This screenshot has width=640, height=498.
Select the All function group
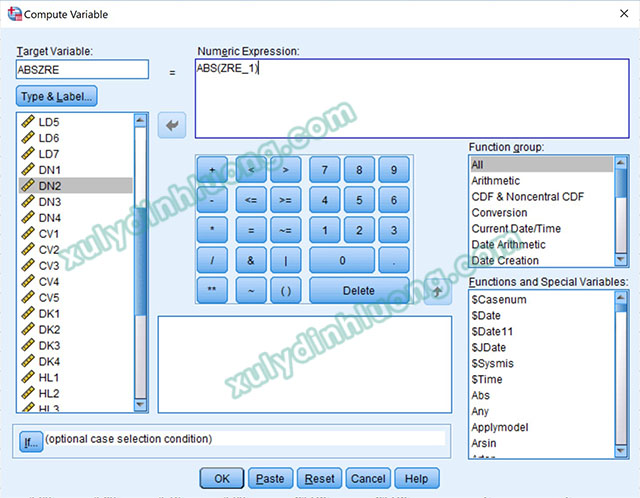point(542,165)
